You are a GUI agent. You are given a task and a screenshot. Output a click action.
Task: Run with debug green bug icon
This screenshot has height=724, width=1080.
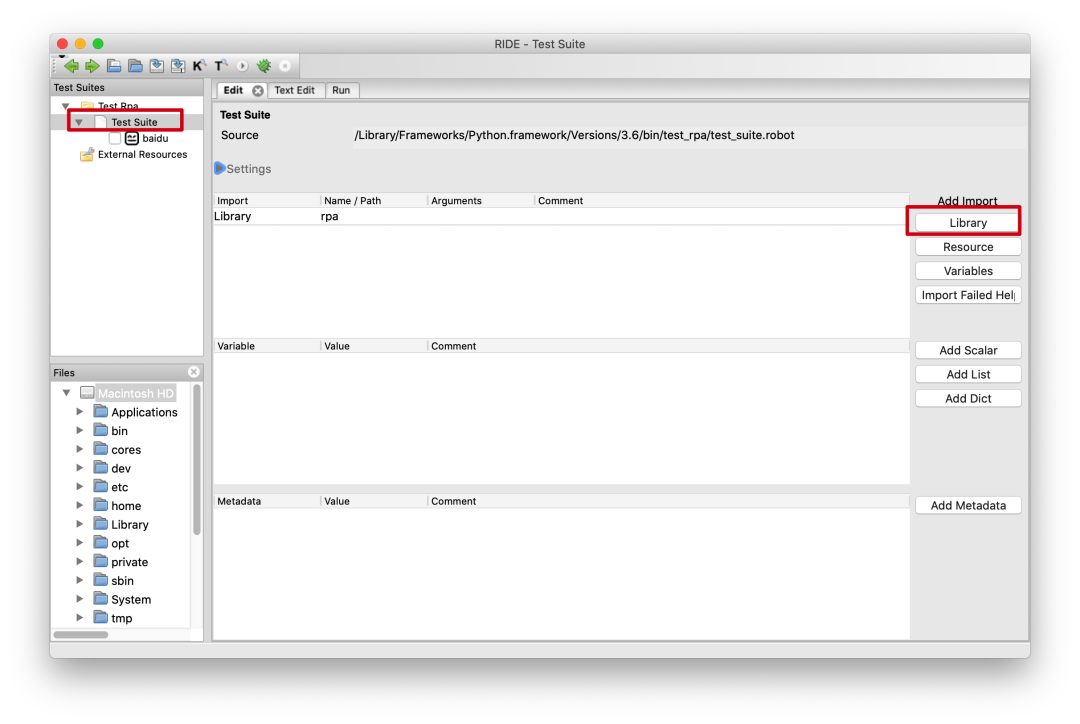point(264,66)
